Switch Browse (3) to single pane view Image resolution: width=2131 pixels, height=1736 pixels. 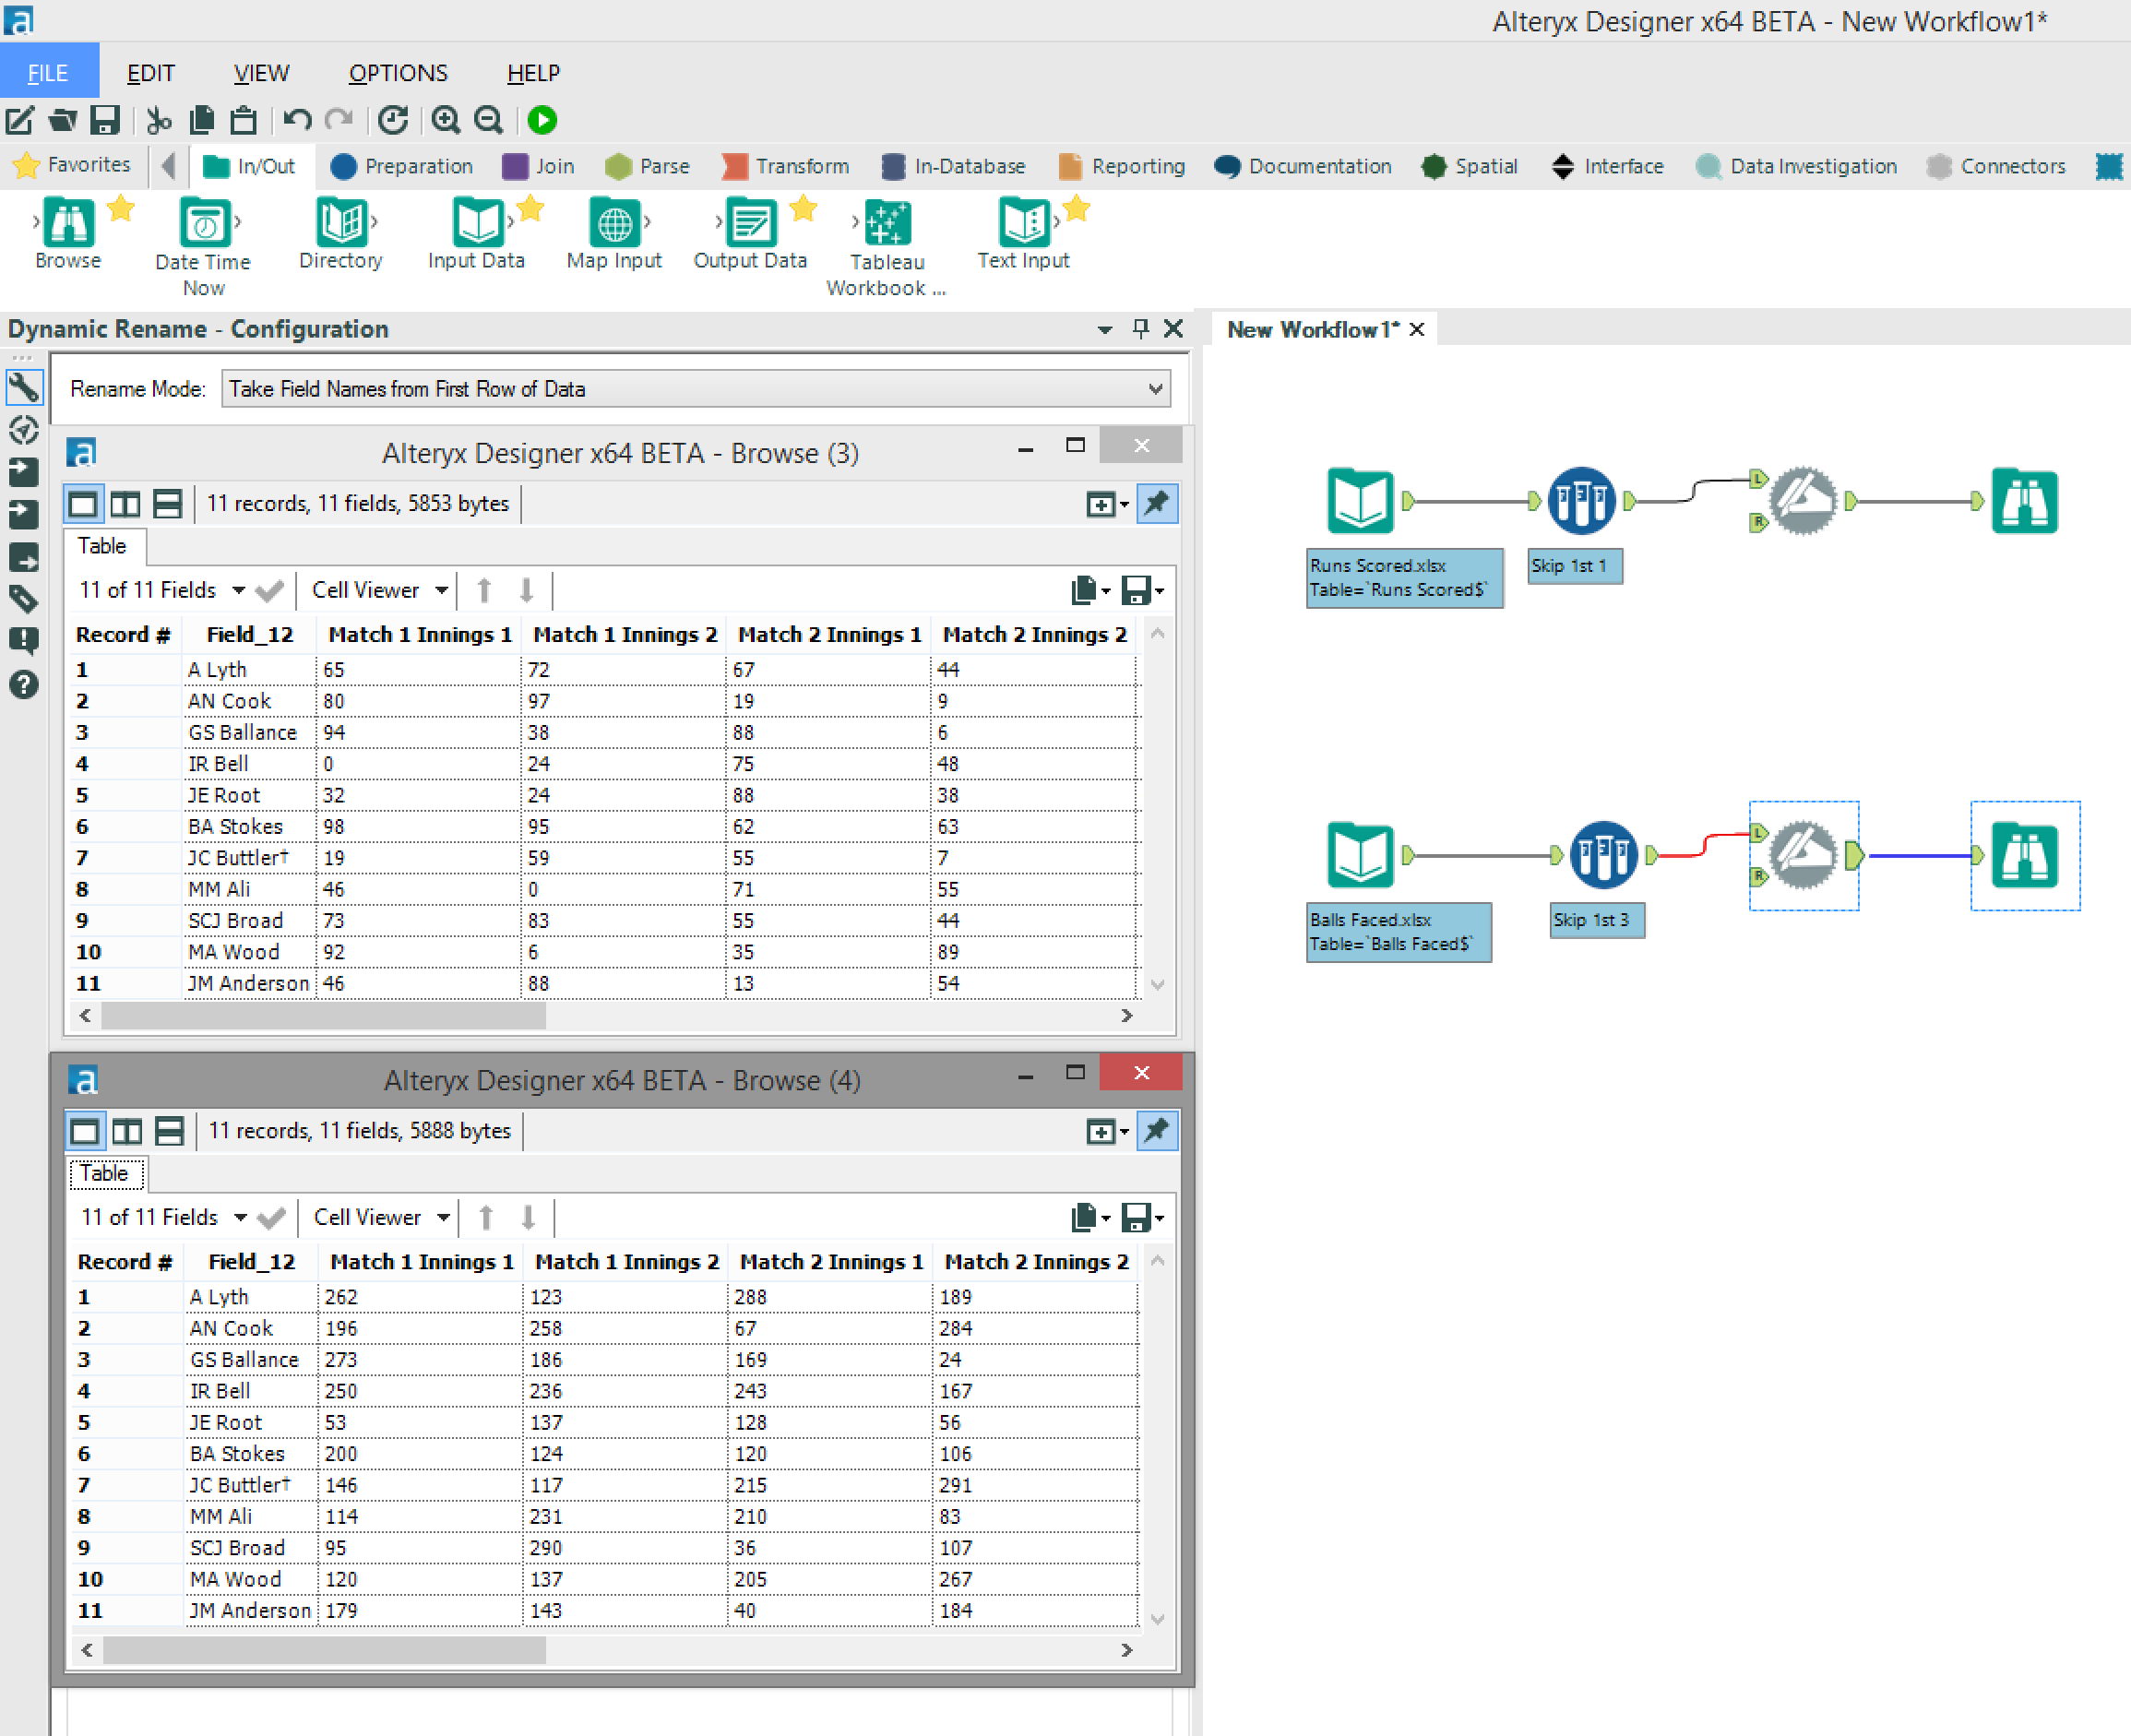coord(83,504)
